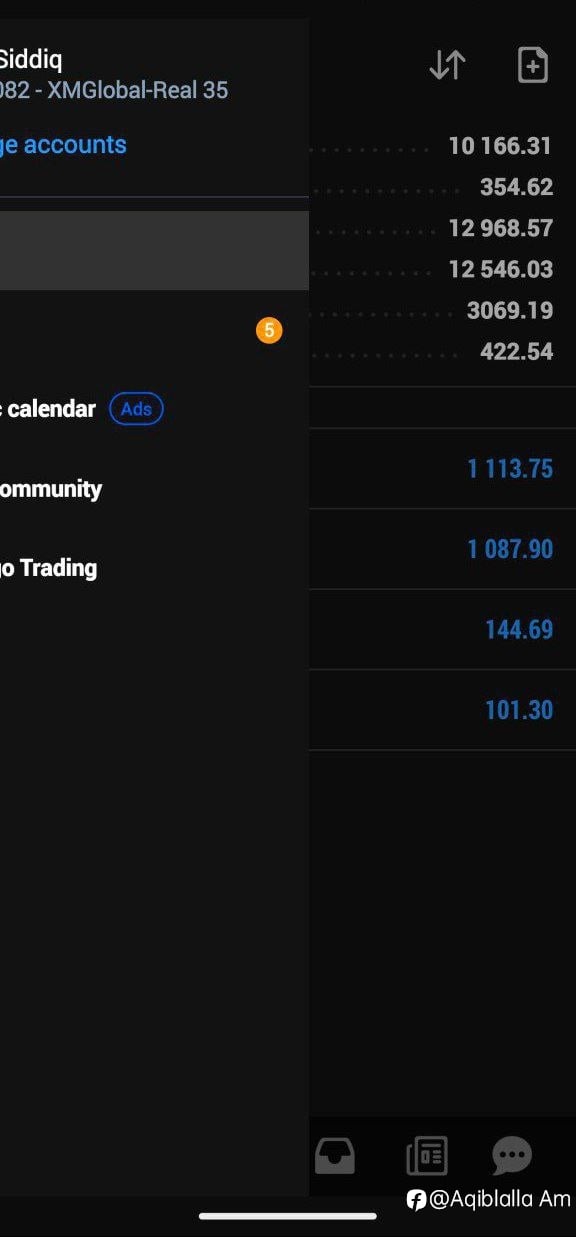Select the highlighted gray menu row
576x1237 pixels.
coord(154,251)
